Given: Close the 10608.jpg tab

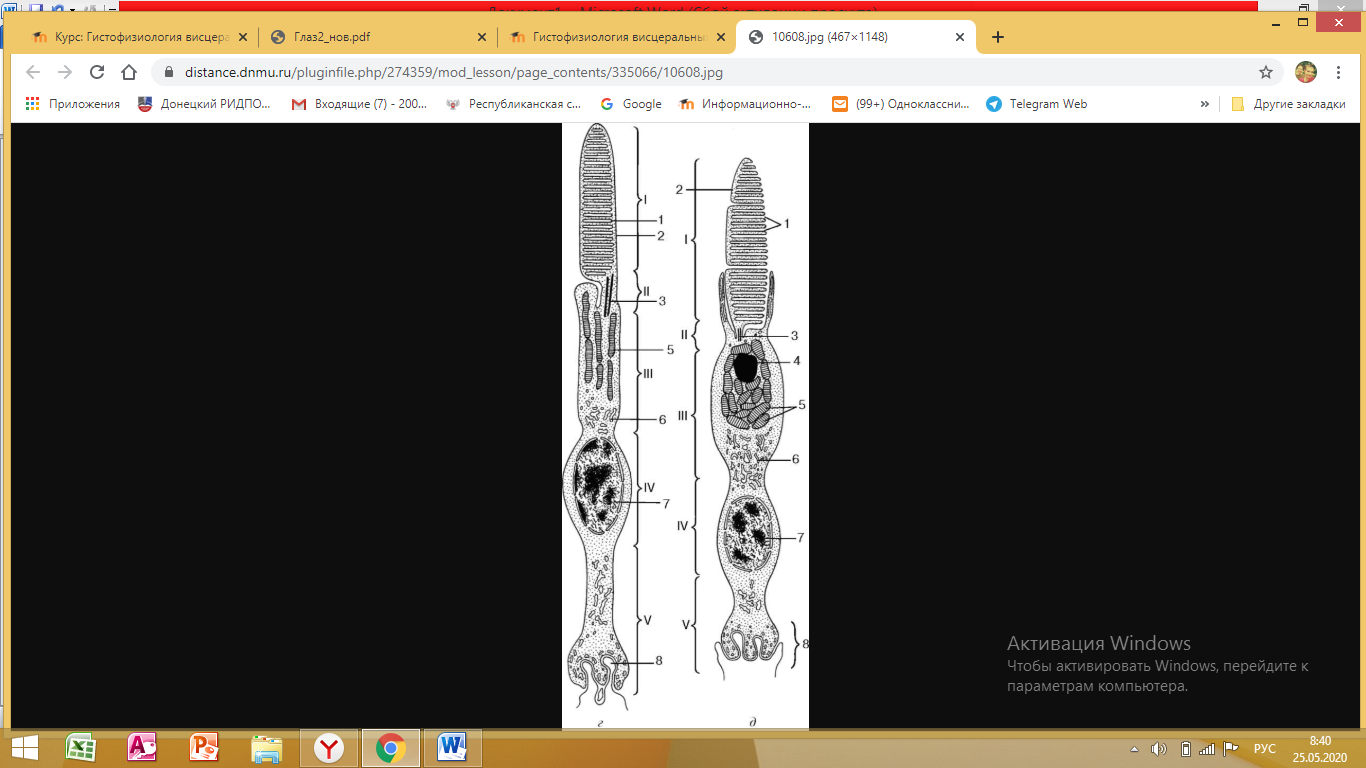Looking at the screenshot, I should tap(960, 37).
